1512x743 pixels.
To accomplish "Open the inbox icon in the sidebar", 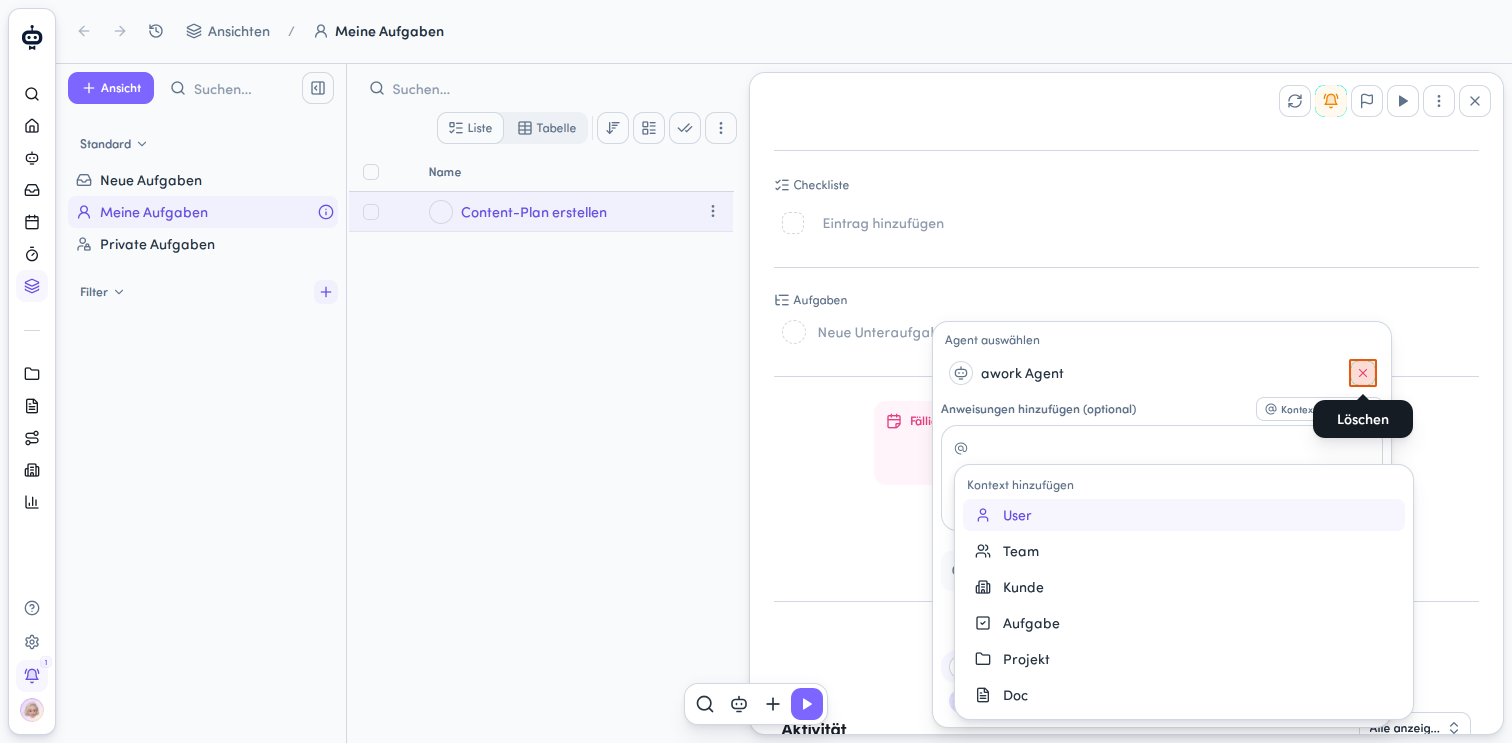I will coord(32,190).
